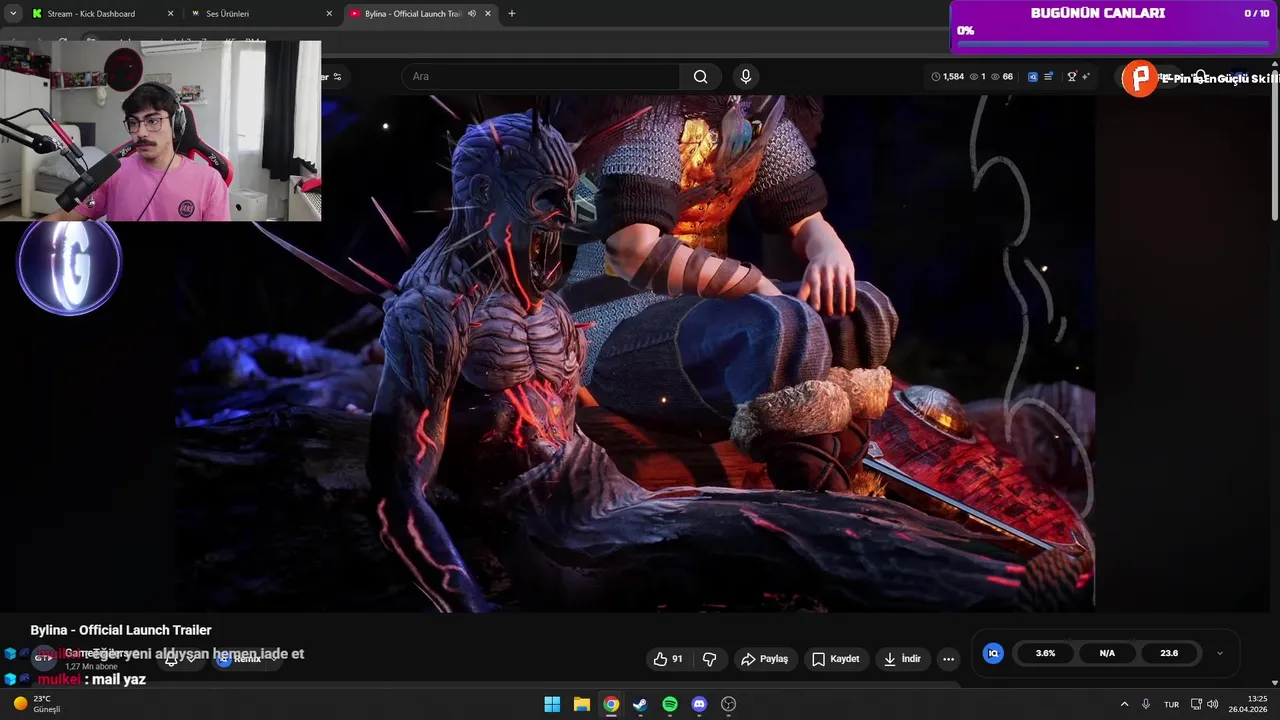This screenshot has width=1280, height=720.
Task: Mute audio on the Bylina tab
Action: pos(471,14)
